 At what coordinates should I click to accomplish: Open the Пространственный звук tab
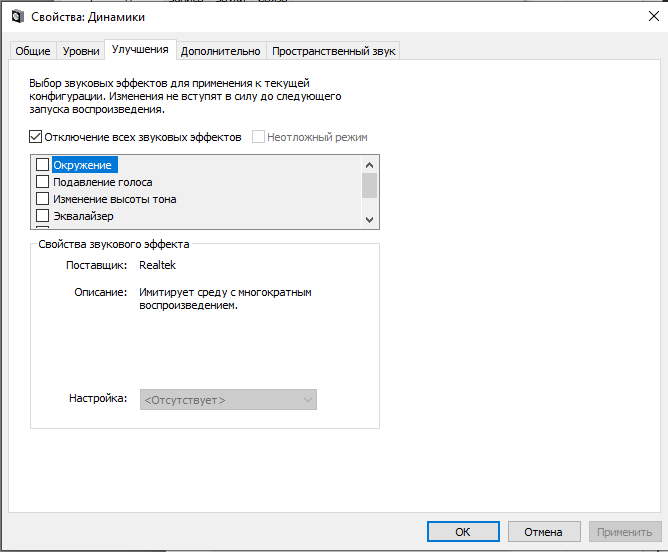click(x=334, y=51)
